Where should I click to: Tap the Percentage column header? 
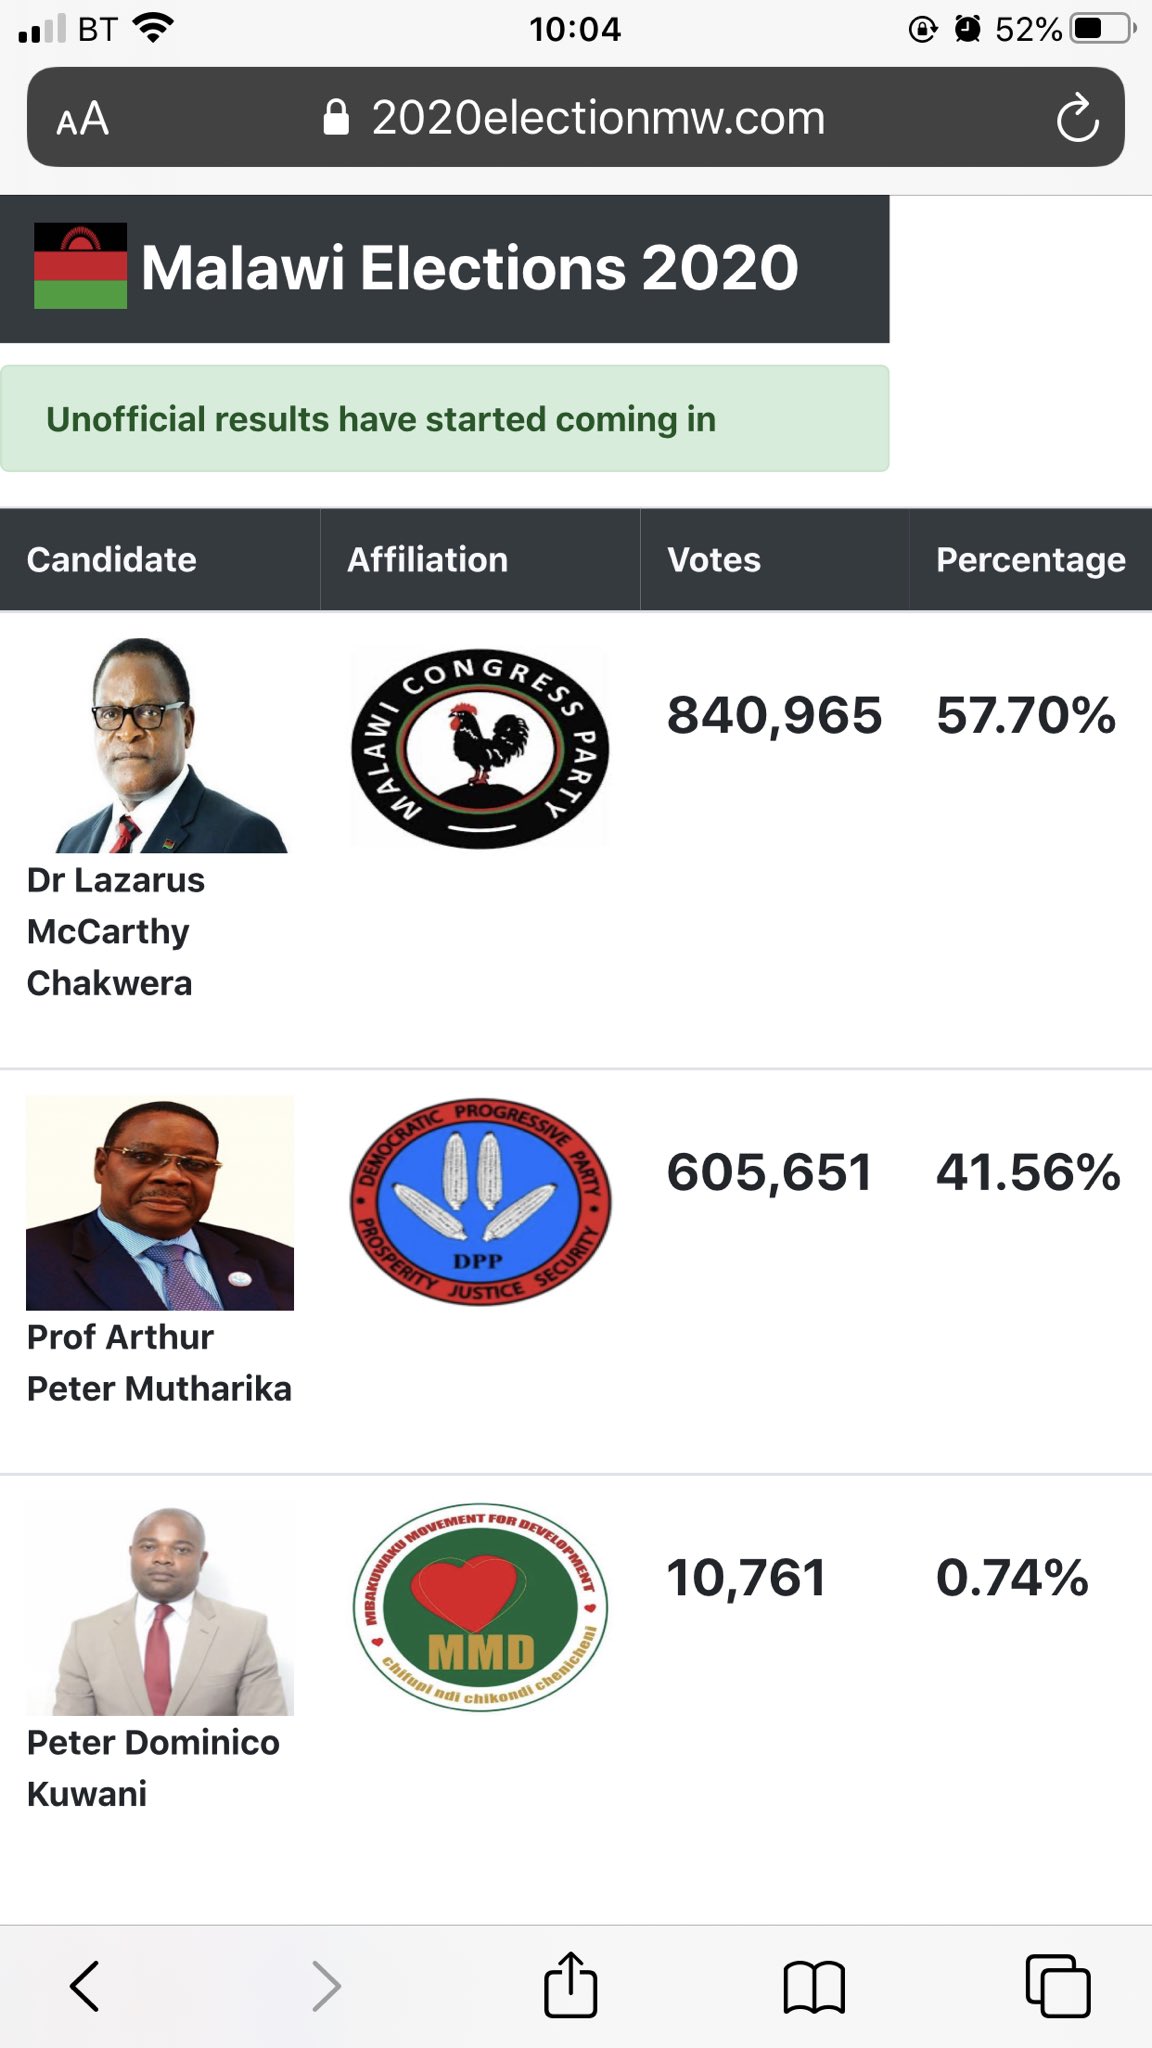[x=1030, y=560]
